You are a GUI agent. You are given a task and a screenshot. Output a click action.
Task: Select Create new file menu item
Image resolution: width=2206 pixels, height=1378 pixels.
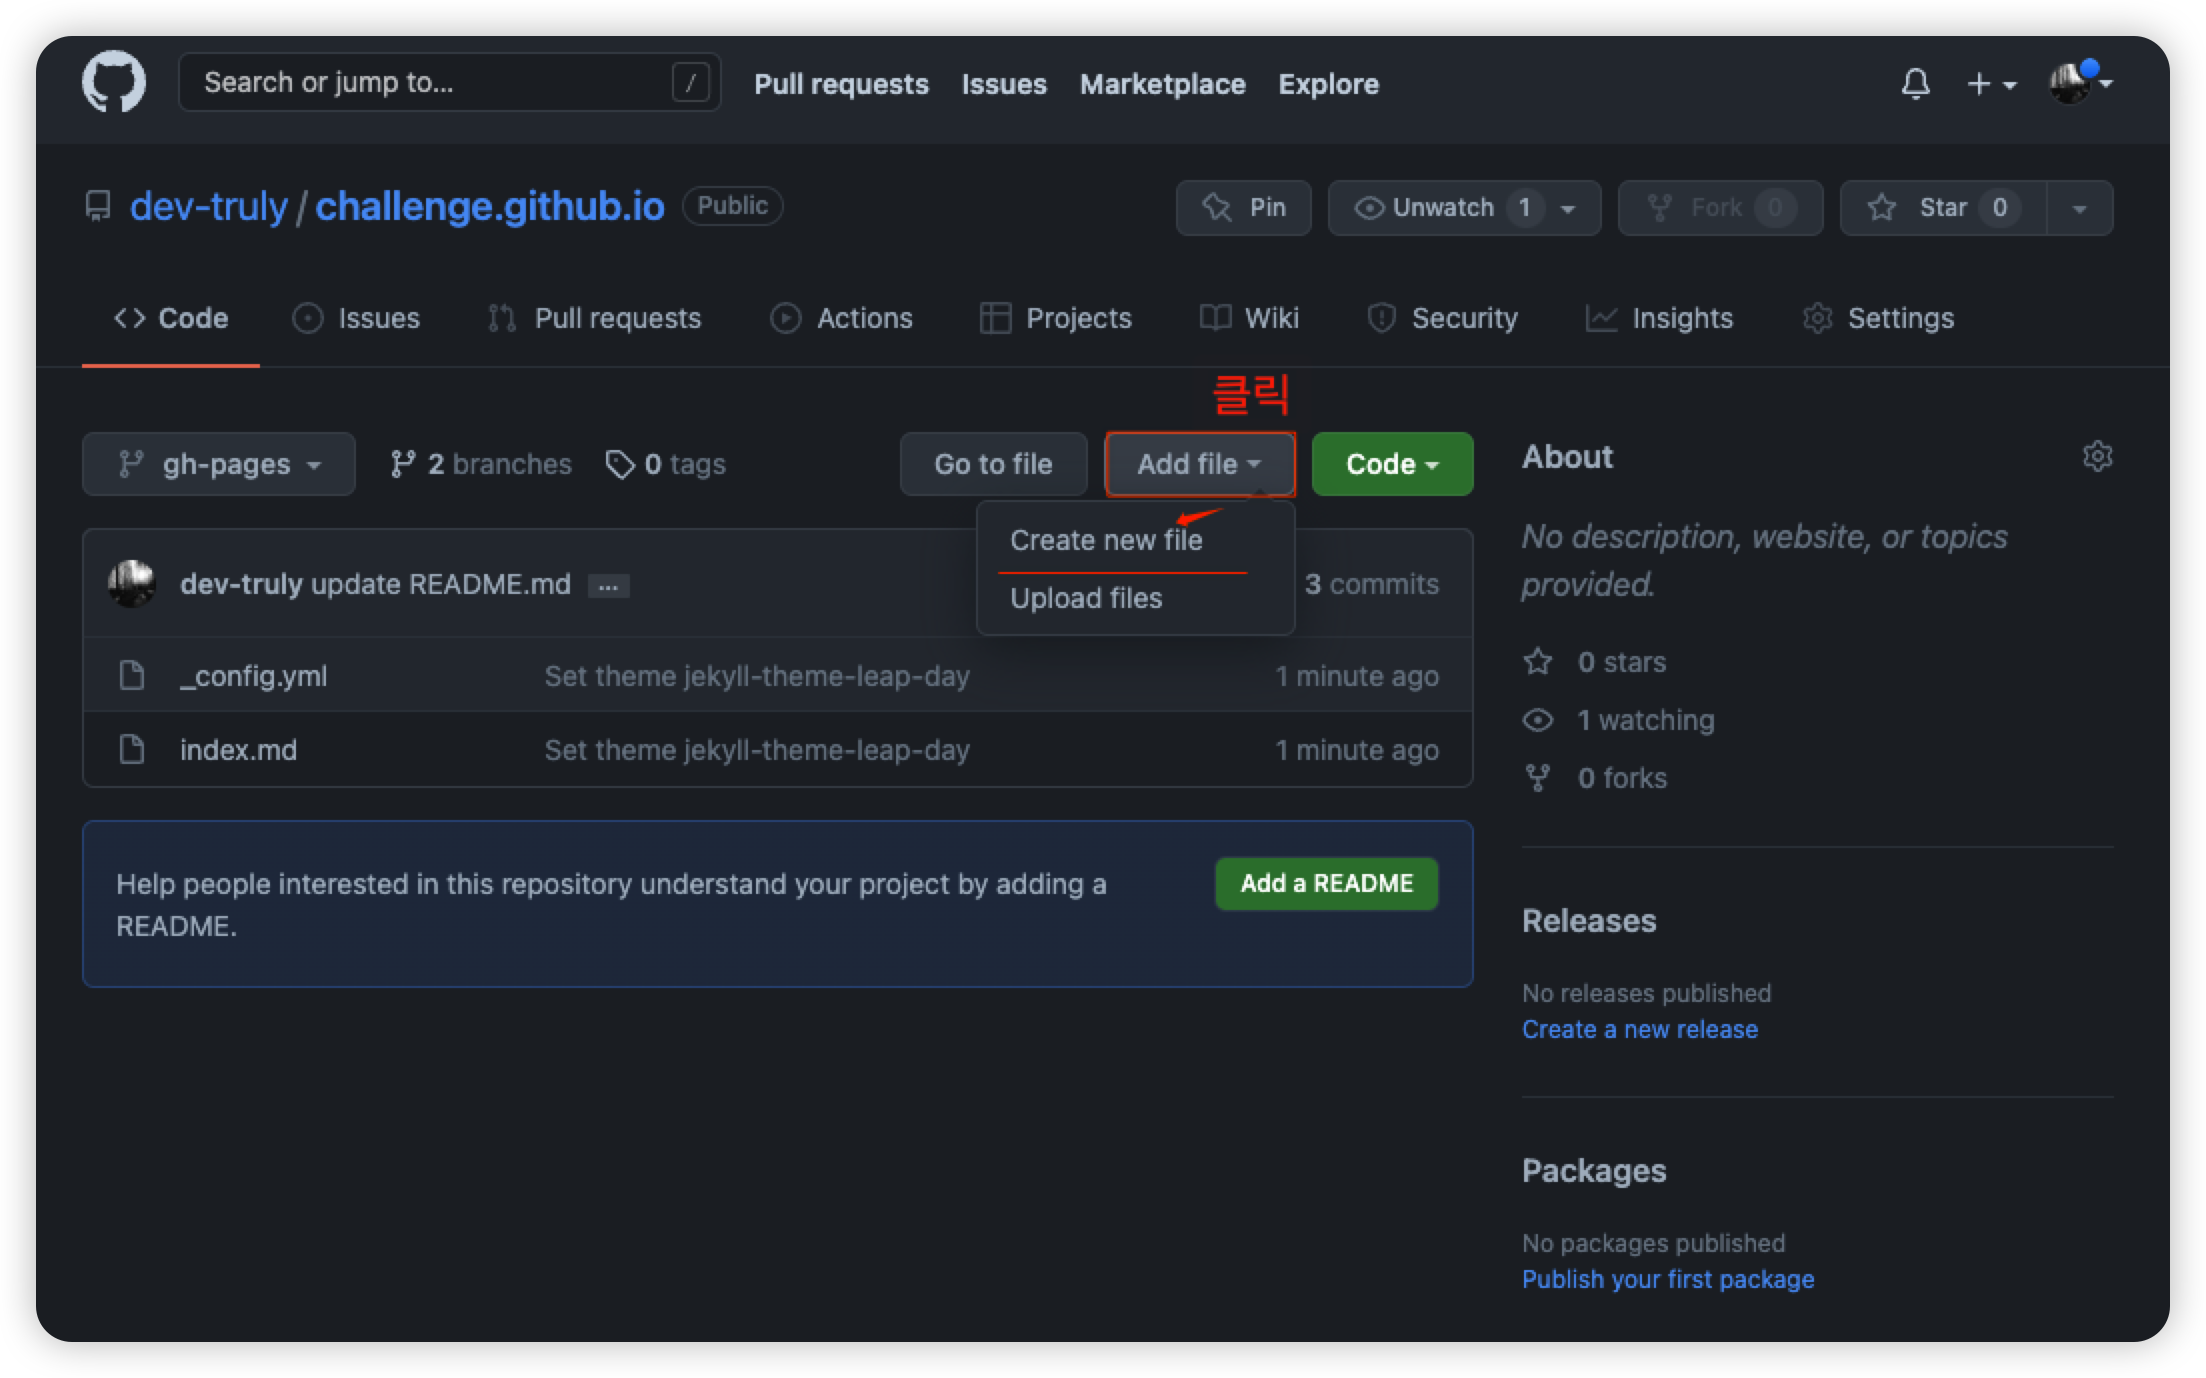tap(1106, 540)
